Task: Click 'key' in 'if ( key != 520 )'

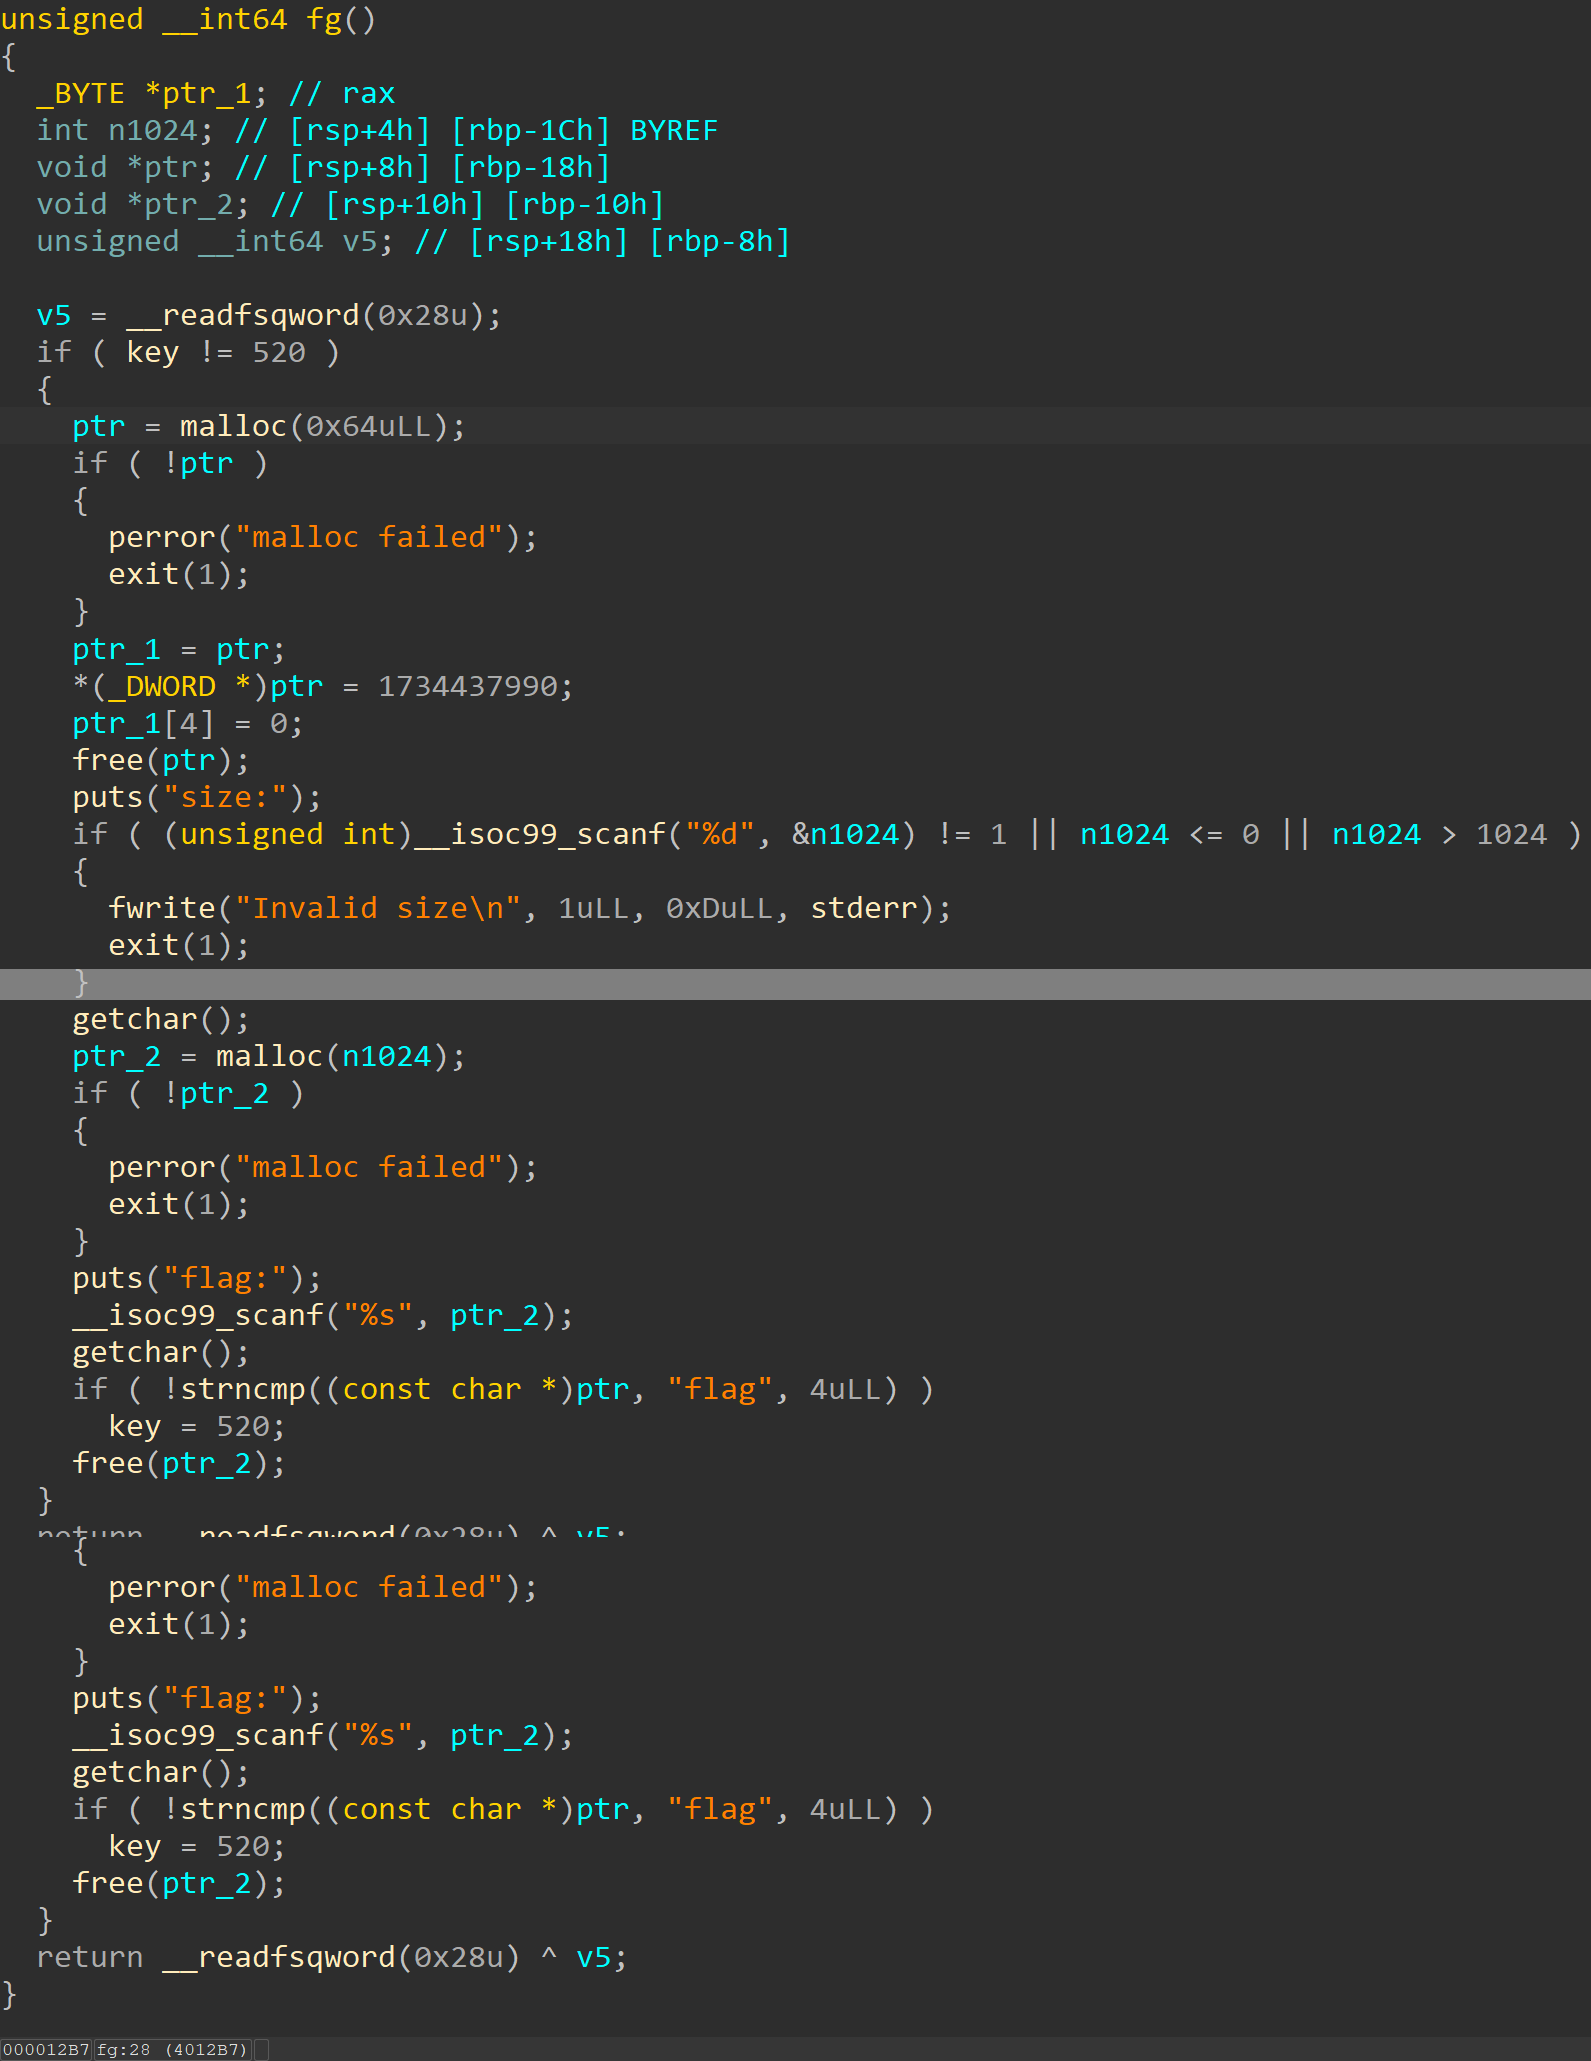Action: tap(153, 352)
